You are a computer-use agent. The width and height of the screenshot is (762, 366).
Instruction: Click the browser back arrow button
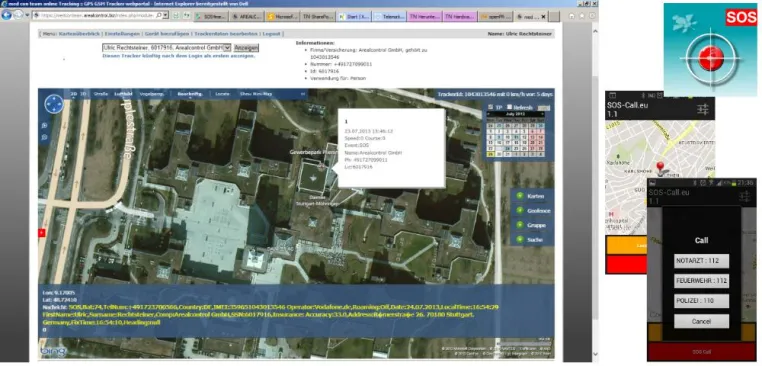tap(6, 15)
